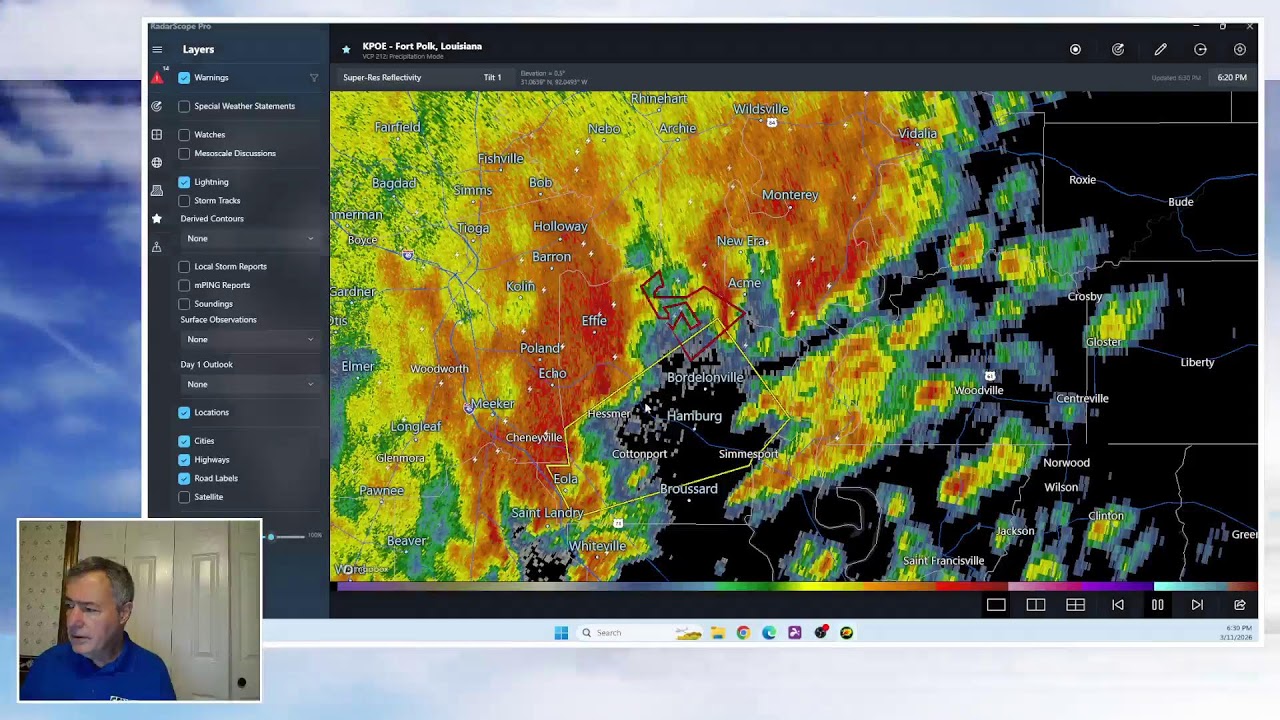1280x720 pixels.
Task: Open Microsoft Edge from the taskbar
Action: click(x=769, y=632)
